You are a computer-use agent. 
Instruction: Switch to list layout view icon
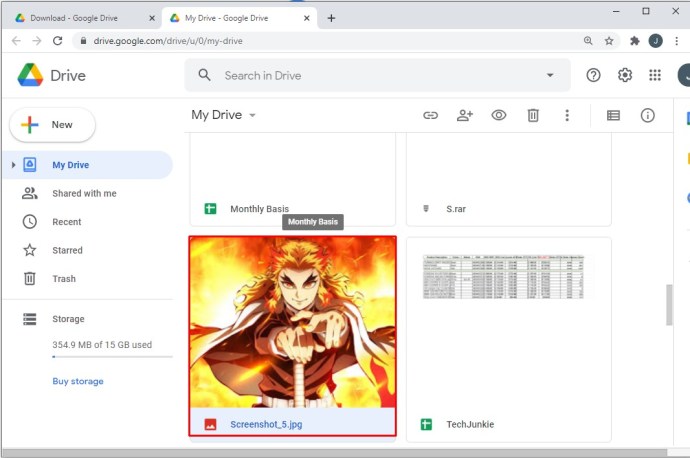pos(613,116)
